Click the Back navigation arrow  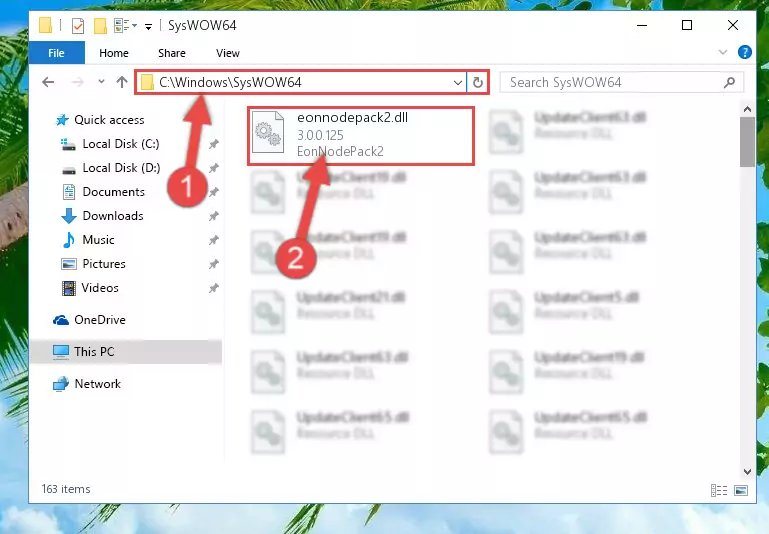(x=48, y=82)
